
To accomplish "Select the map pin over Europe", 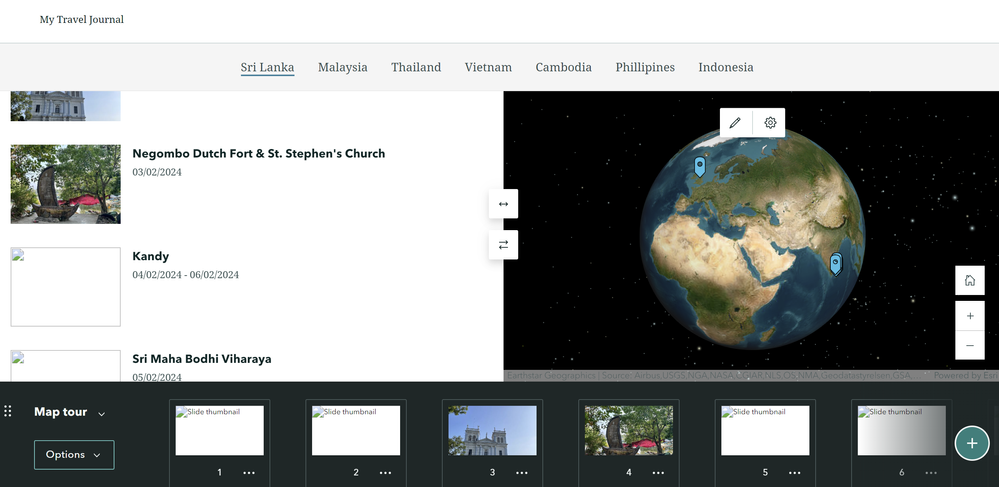I will (700, 166).
